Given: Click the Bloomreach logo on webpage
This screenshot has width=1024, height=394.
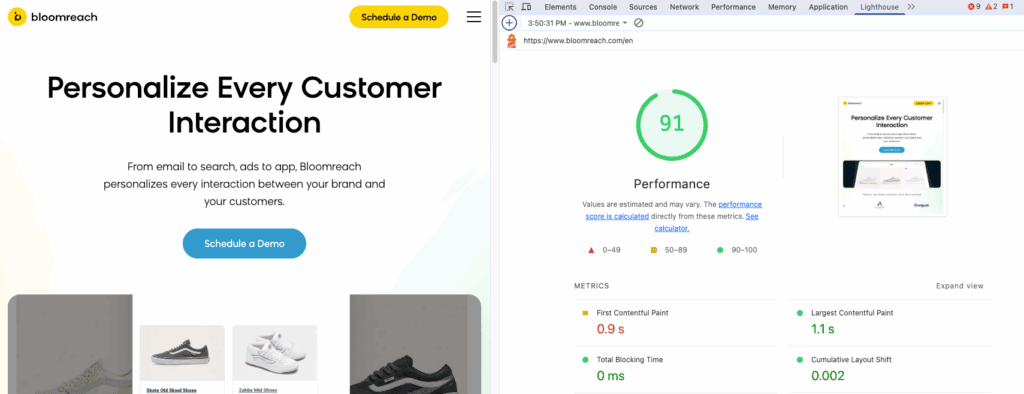Looking at the screenshot, I should point(52,17).
